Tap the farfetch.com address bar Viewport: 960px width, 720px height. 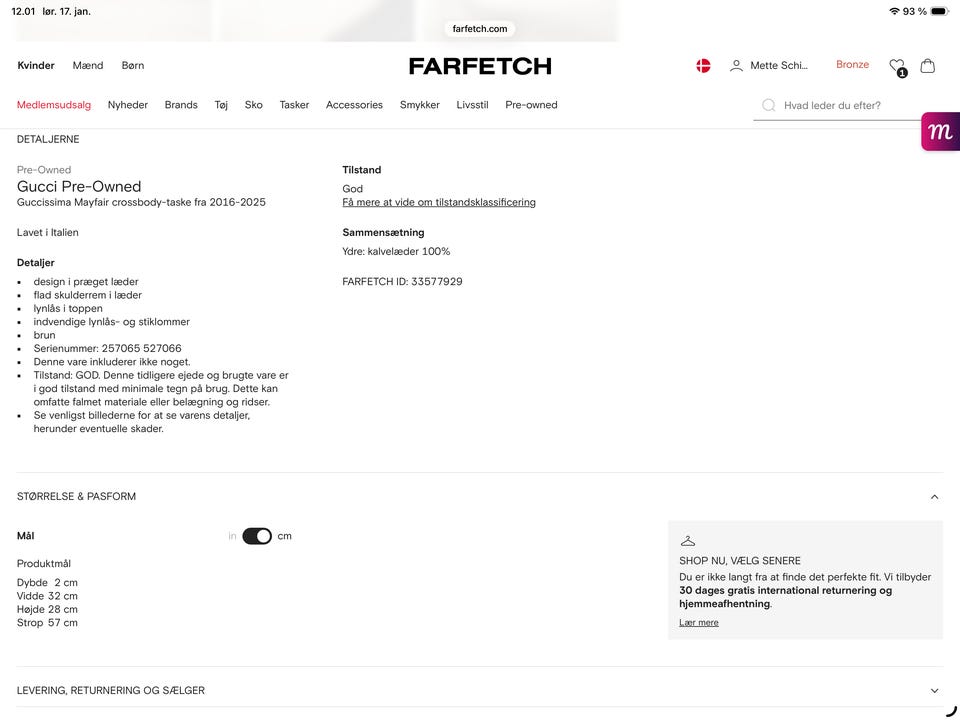pyautogui.click(x=480, y=29)
